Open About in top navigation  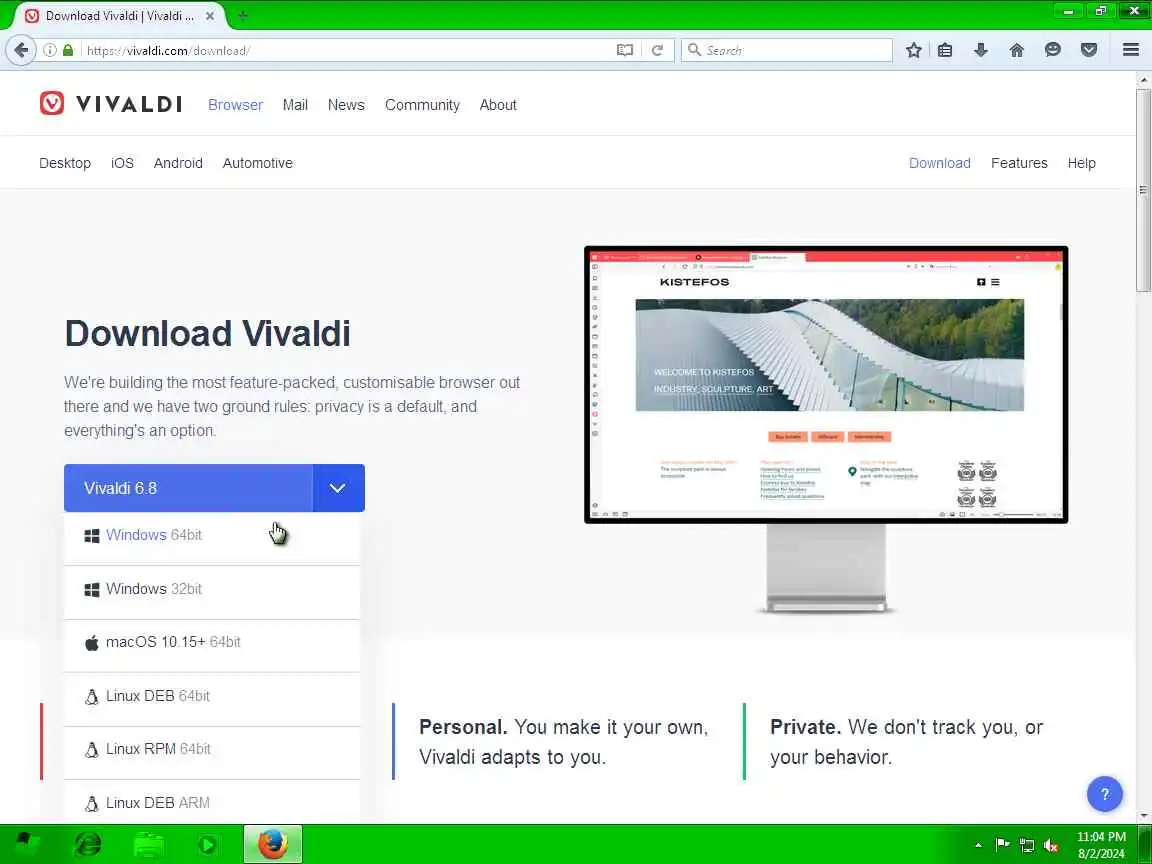(x=498, y=104)
